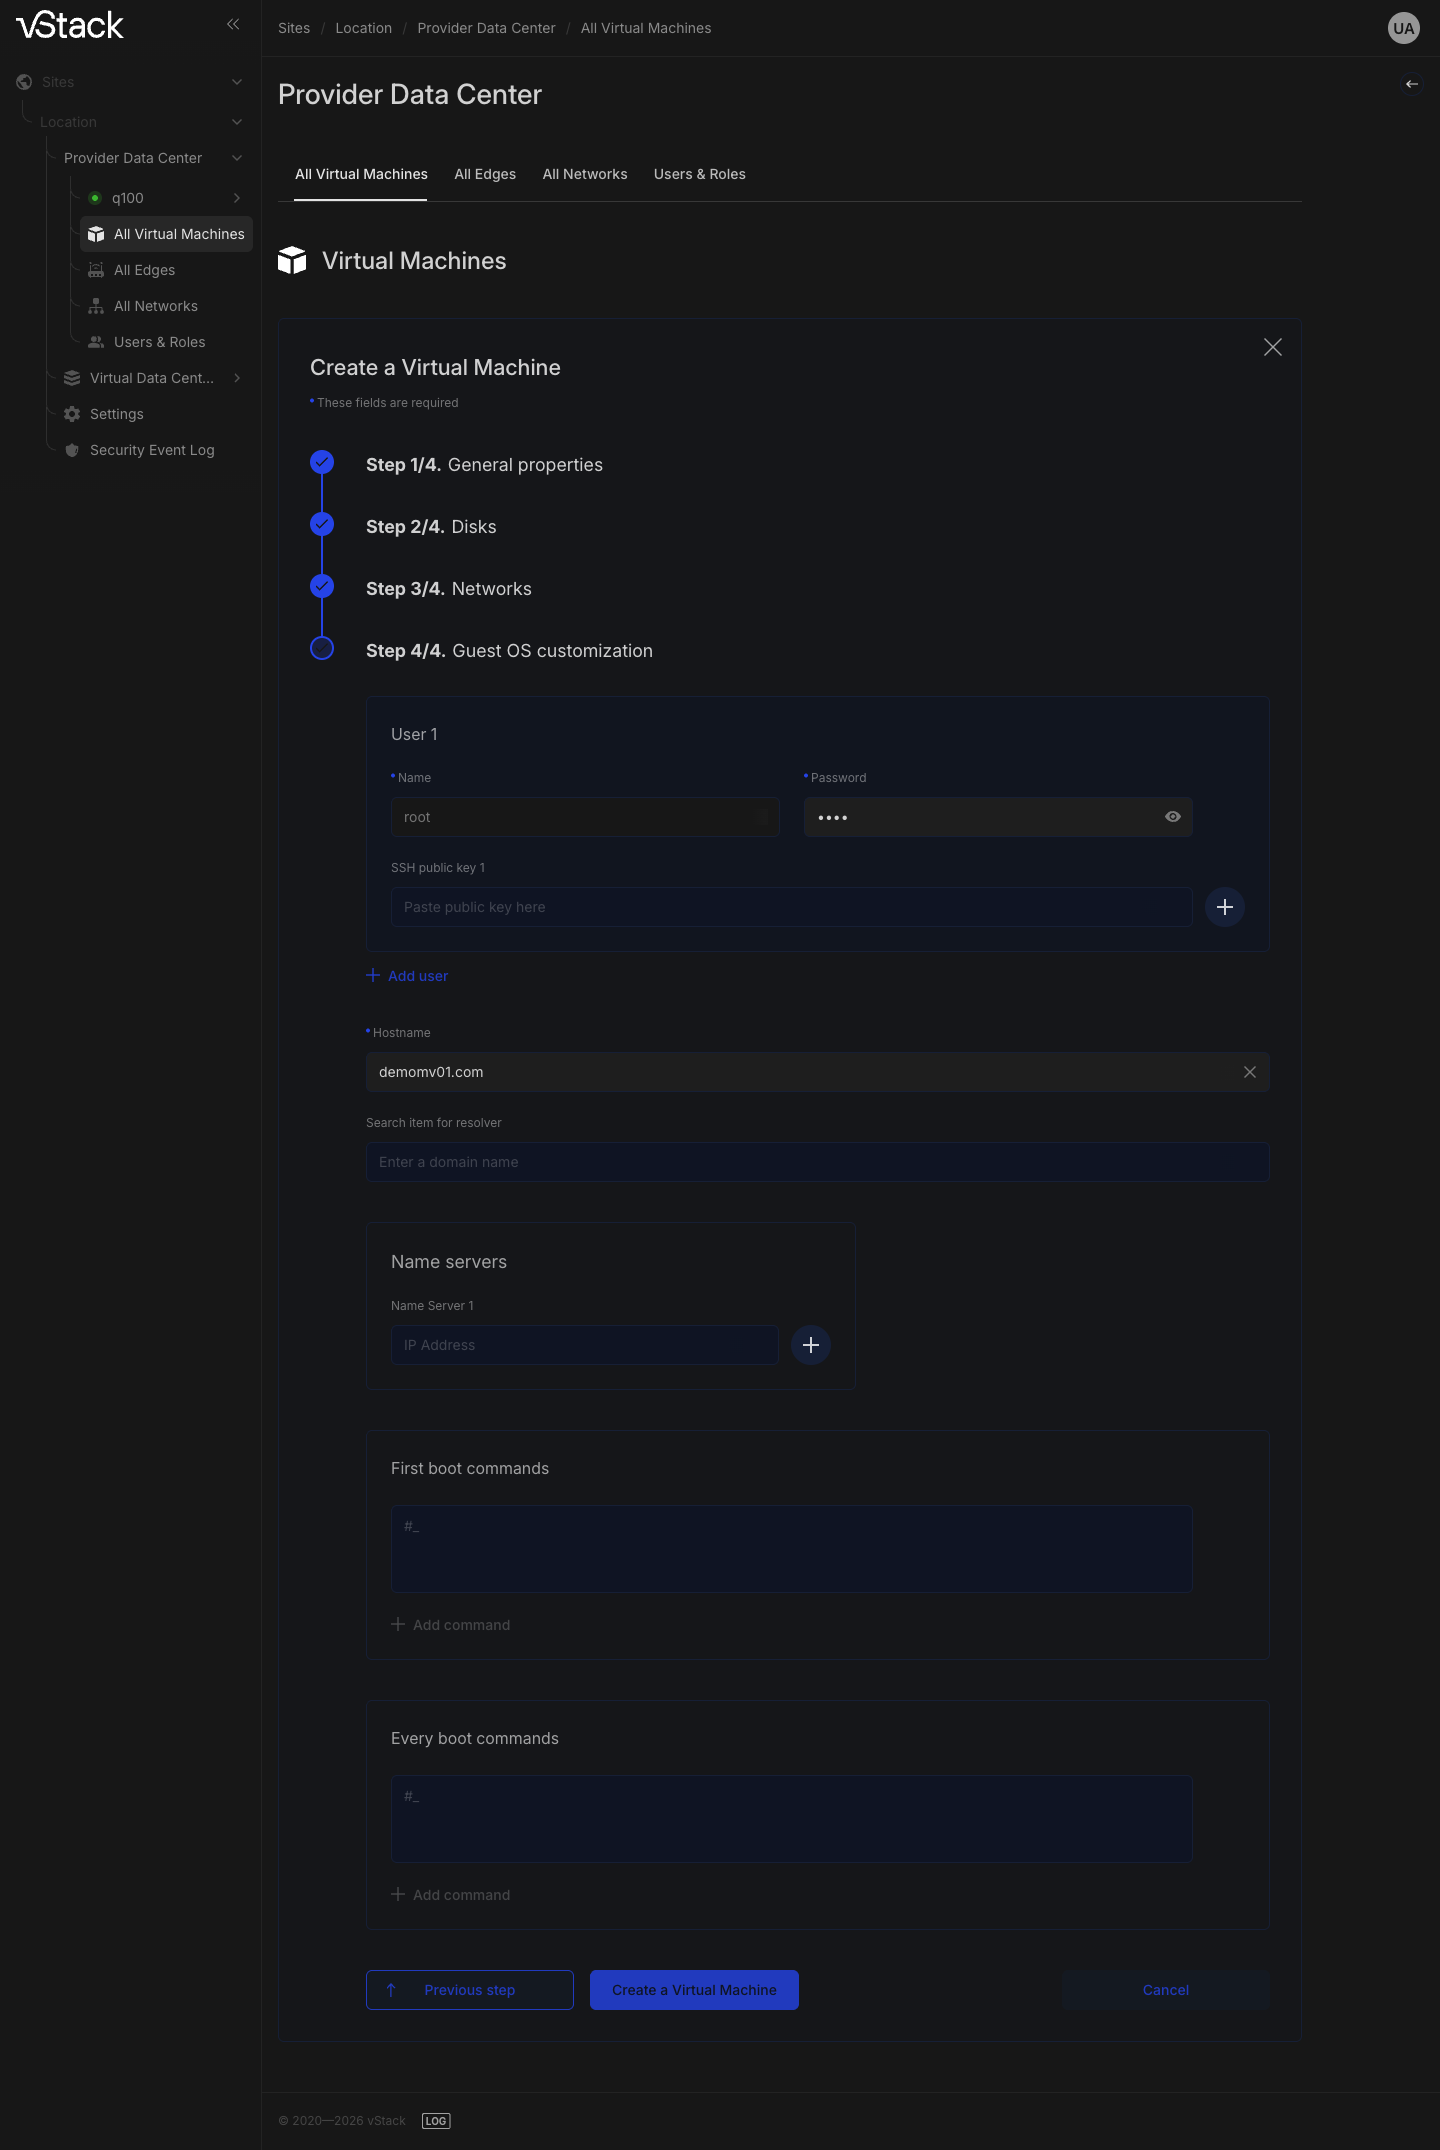The width and height of the screenshot is (1440, 2150).
Task: Cancel the virtual machine creation
Action: pyautogui.click(x=1166, y=1990)
